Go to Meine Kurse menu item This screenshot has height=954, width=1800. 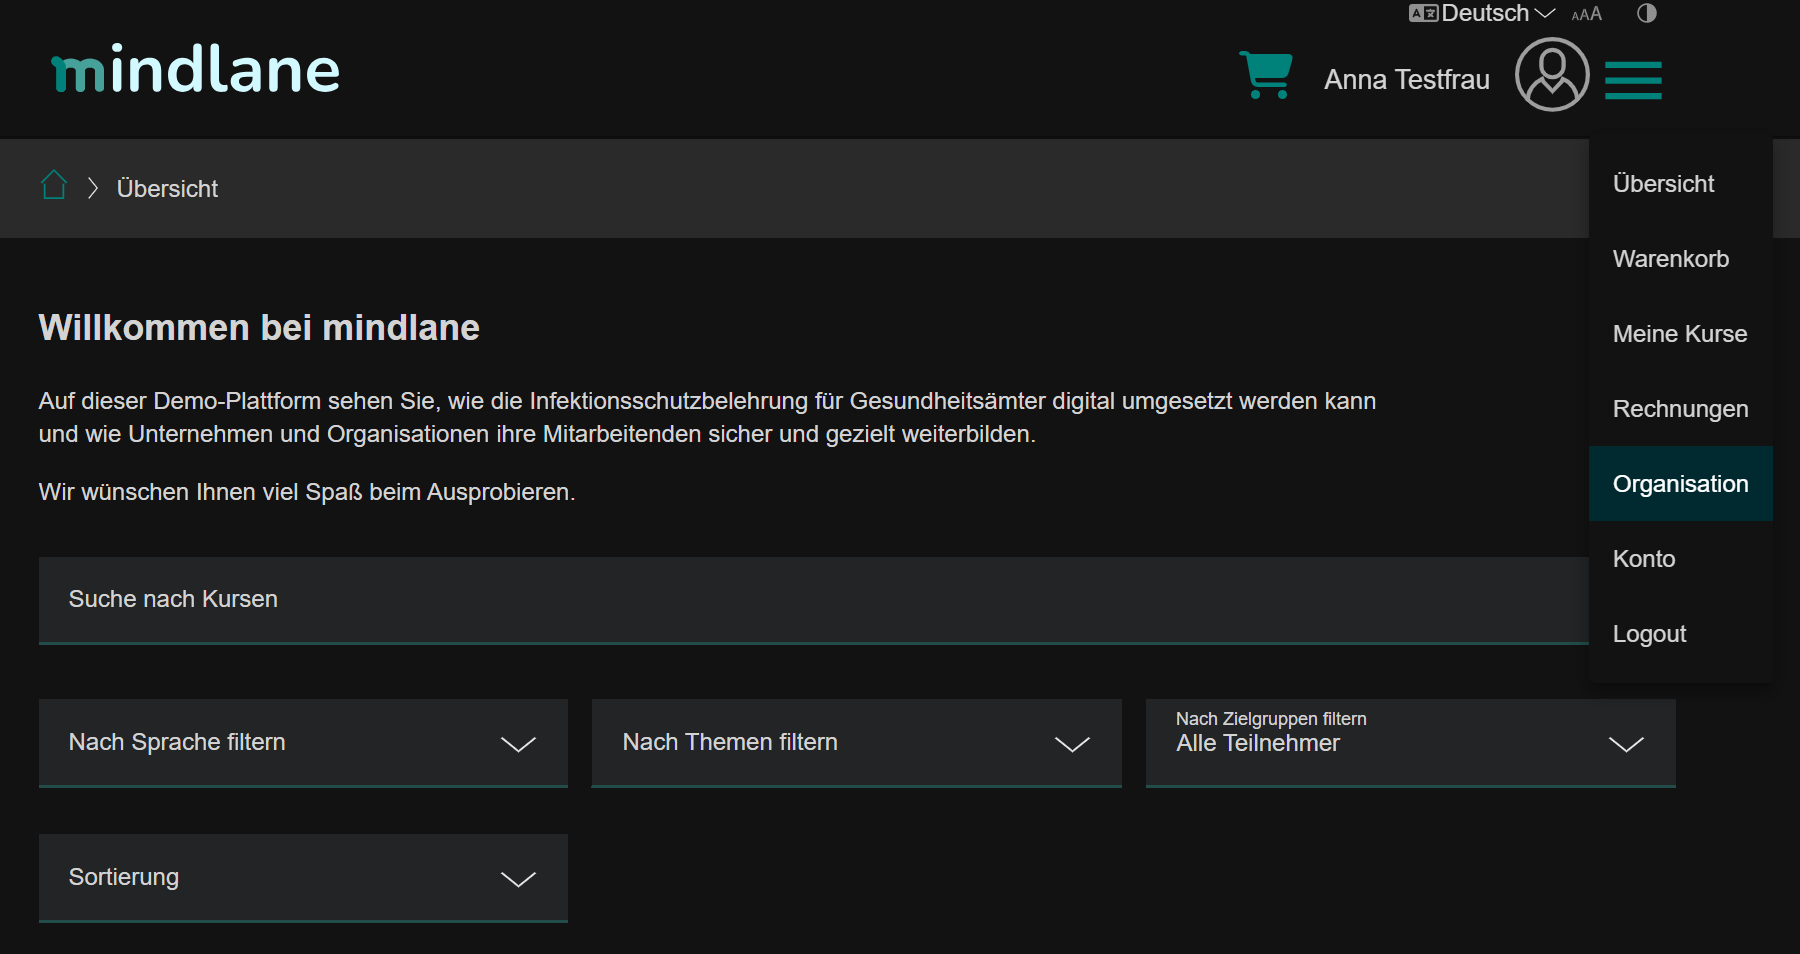(x=1679, y=334)
